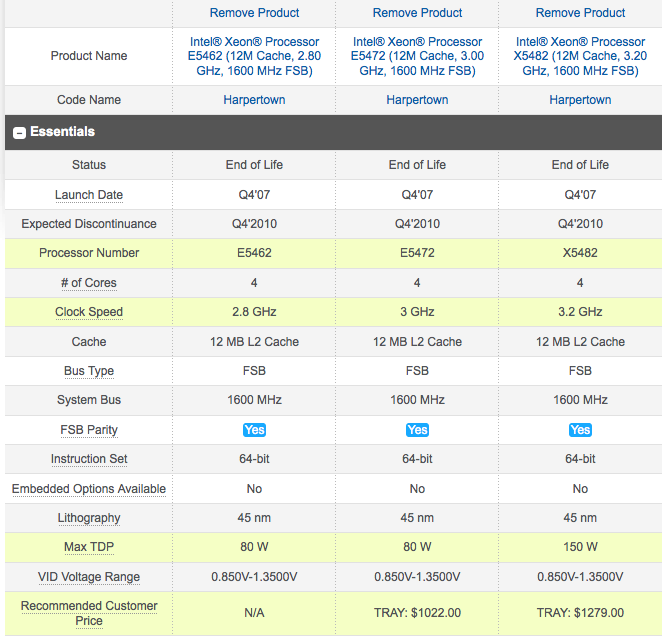Click the Clock Speed row label
Image resolution: width=663 pixels, height=636 pixels.
(x=89, y=312)
